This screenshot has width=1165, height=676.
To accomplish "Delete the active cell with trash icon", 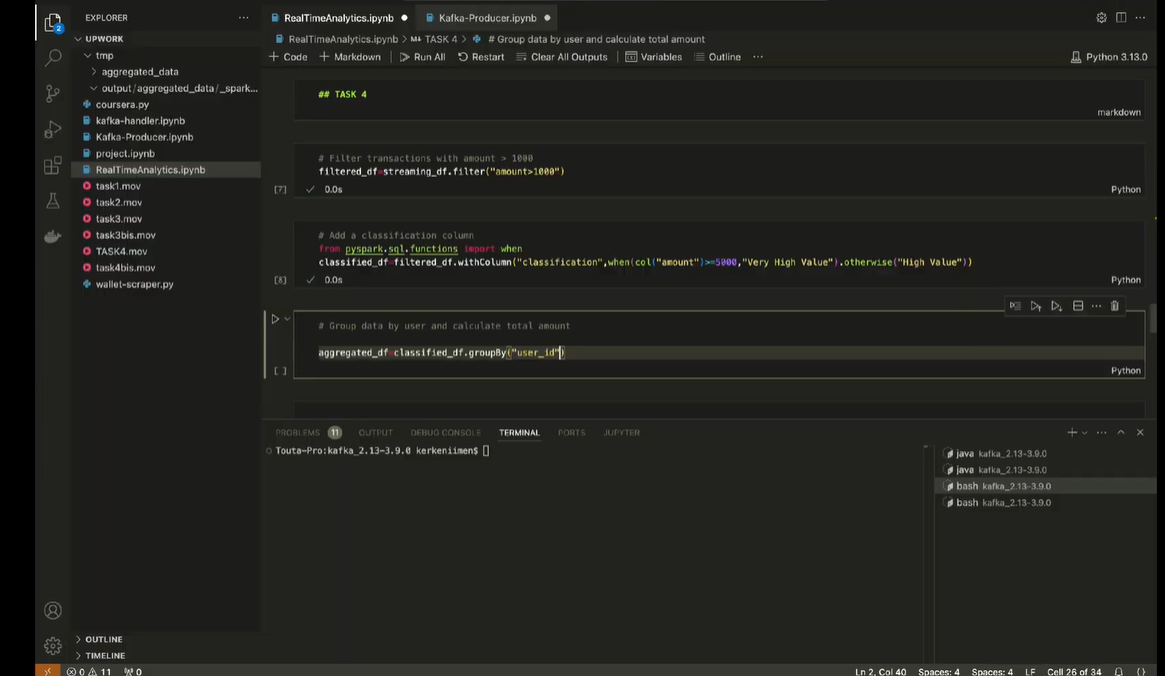I will (1114, 306).
